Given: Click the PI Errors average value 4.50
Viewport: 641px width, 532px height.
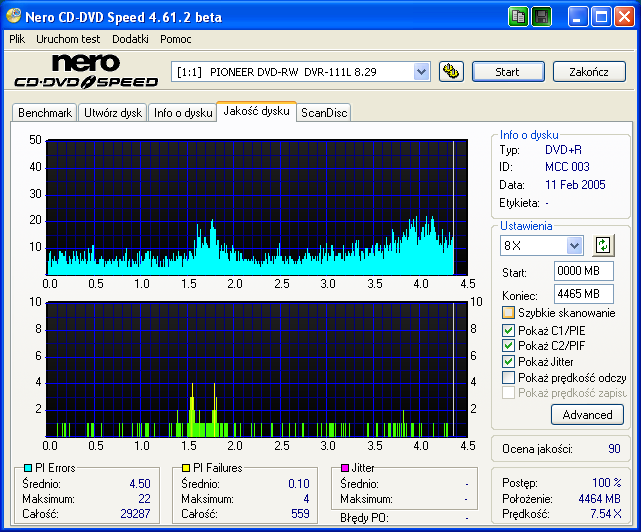Looking at the screenshot, I should pyautogui.click(x=140, y=484).
